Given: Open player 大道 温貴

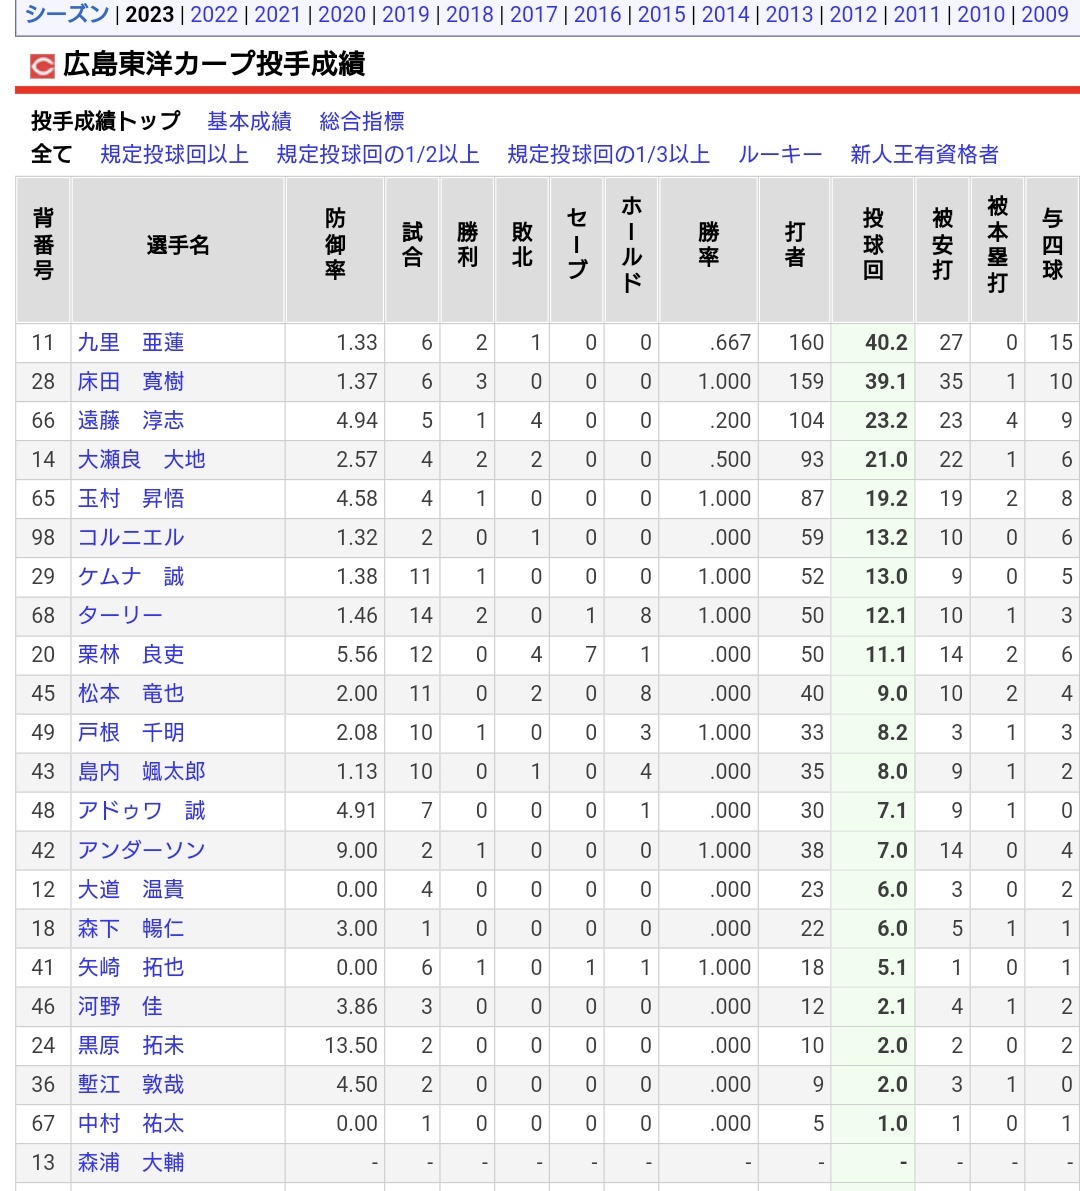Looking at the screenshot, I should (x=131, y=889).
